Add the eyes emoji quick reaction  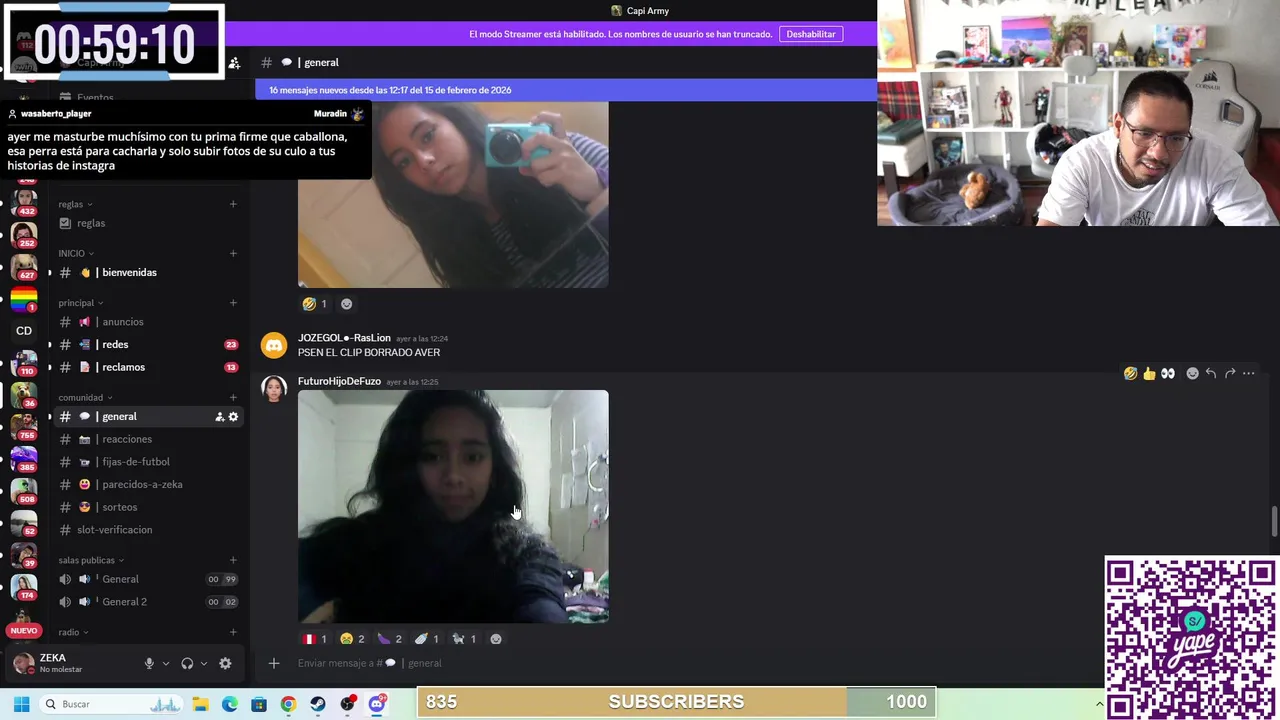pyautogui.click(x=1168, y=373)
